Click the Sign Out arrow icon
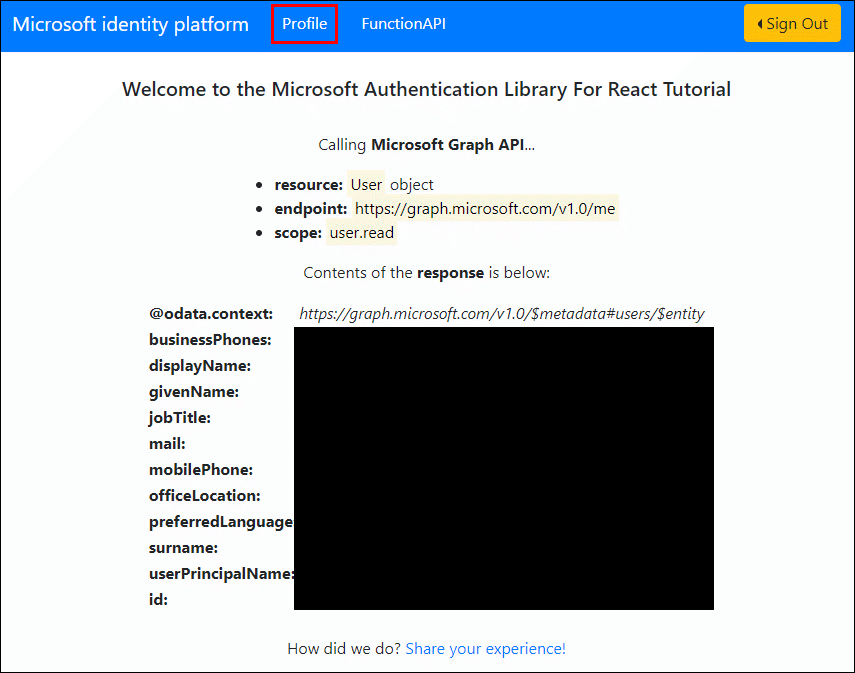 (760, 24)
